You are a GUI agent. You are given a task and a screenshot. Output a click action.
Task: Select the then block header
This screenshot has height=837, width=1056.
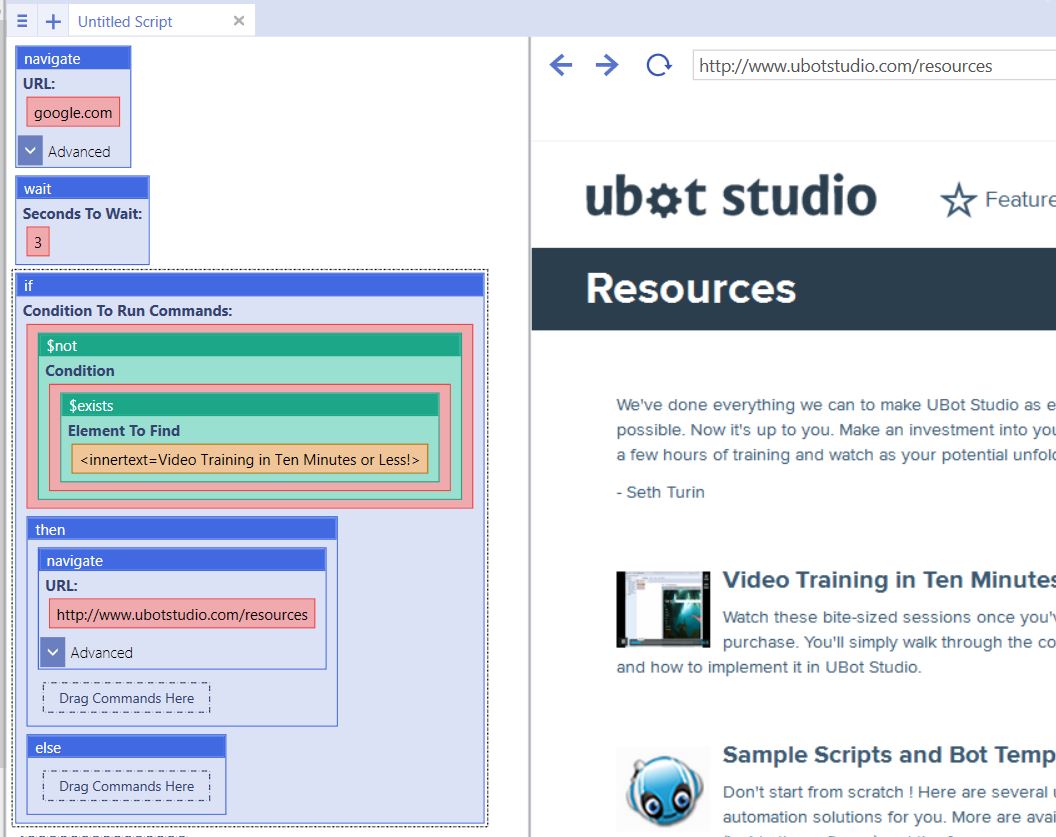click(182, 529)
